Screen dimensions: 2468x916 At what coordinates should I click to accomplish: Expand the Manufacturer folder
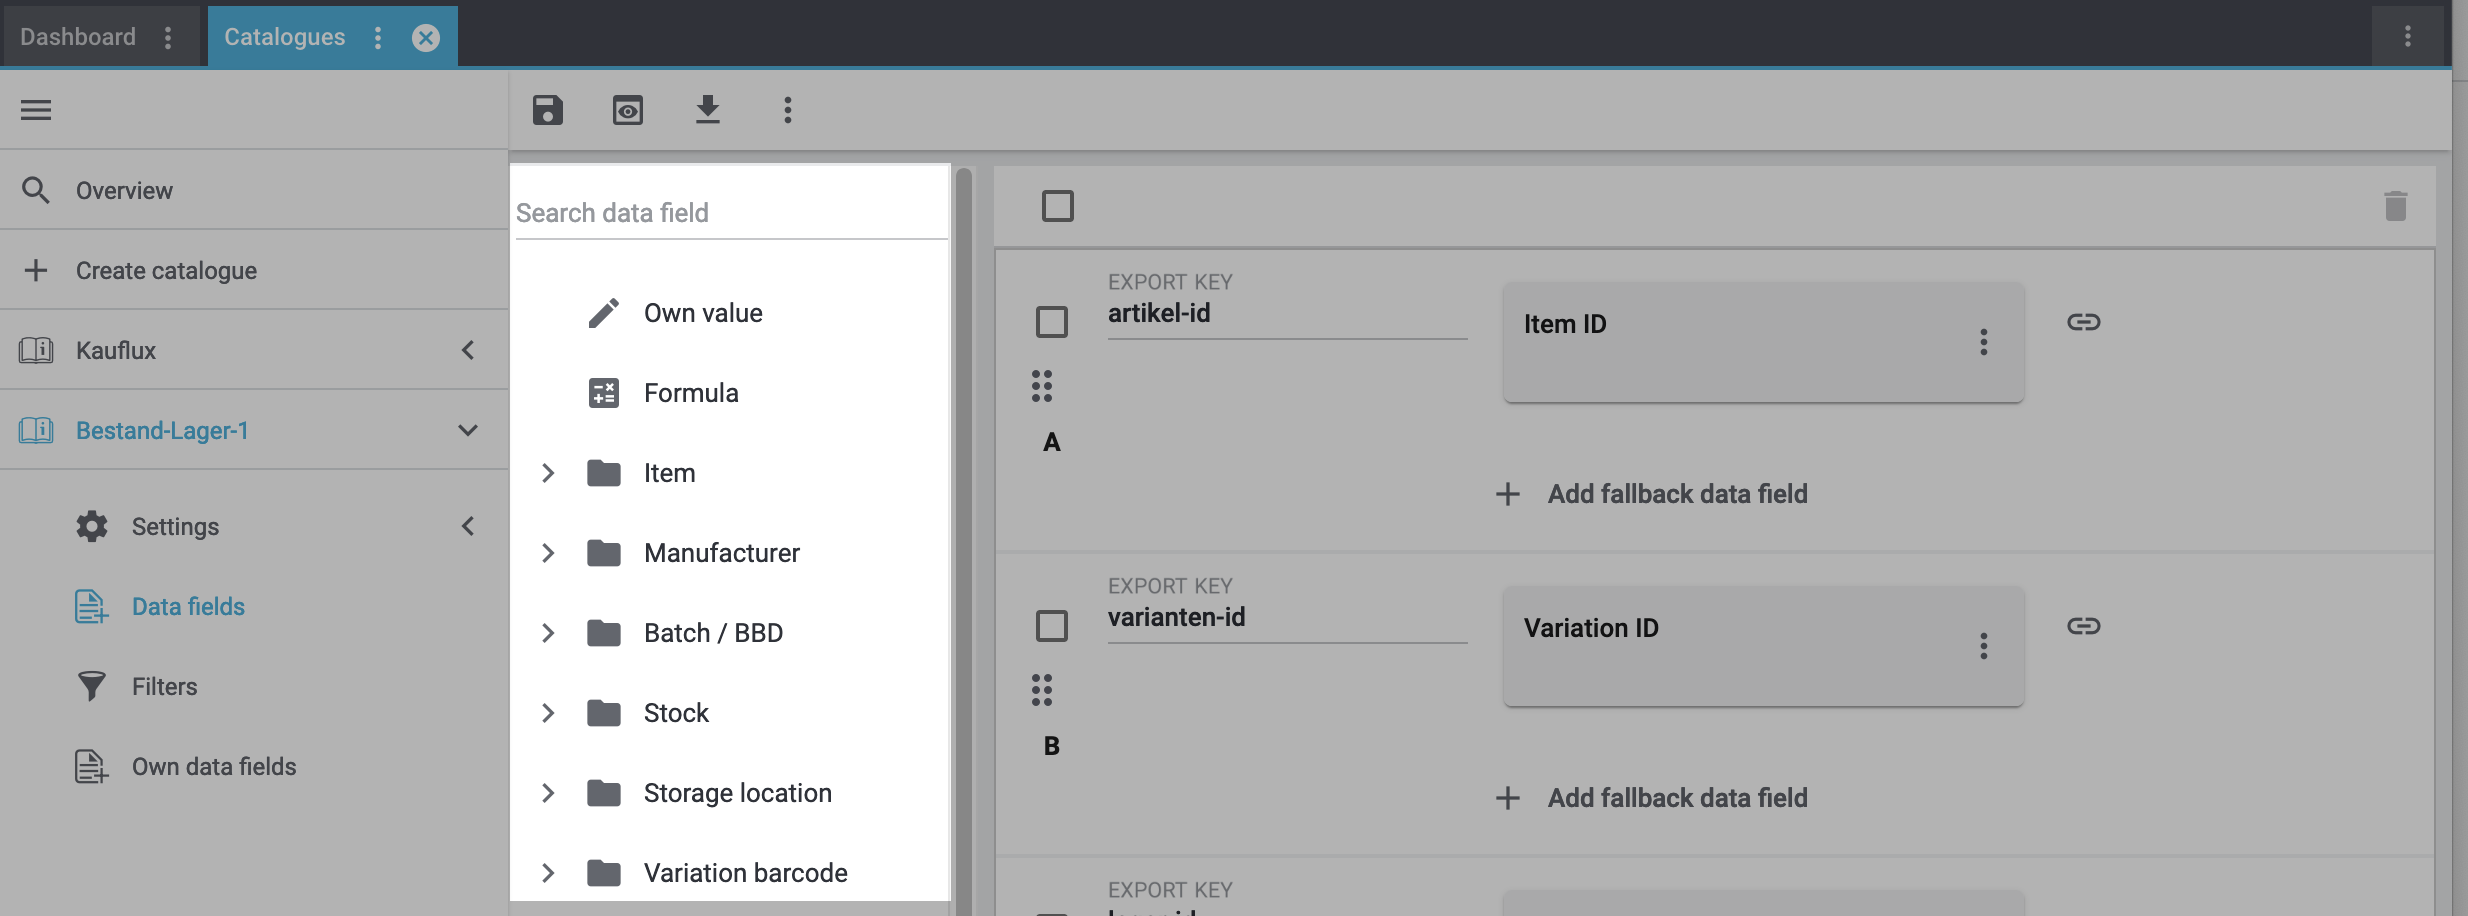548,553
